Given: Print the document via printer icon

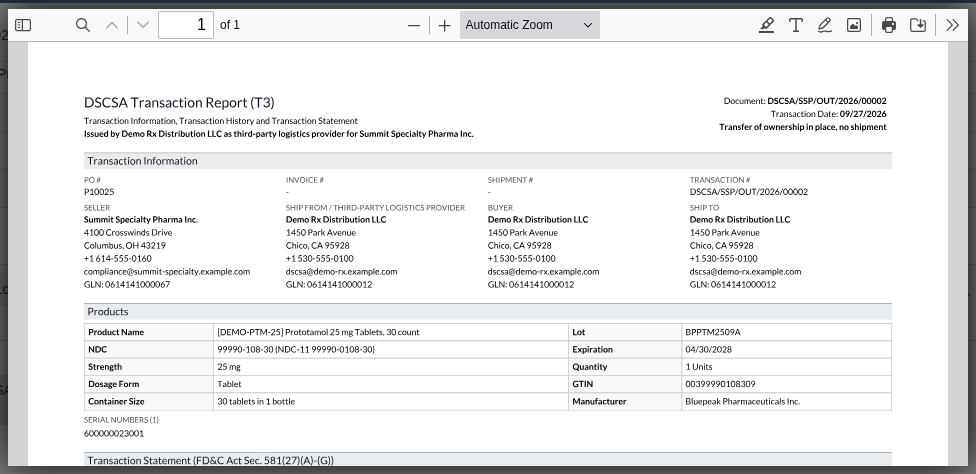Looking at the screenshot, I should (889, 25).
